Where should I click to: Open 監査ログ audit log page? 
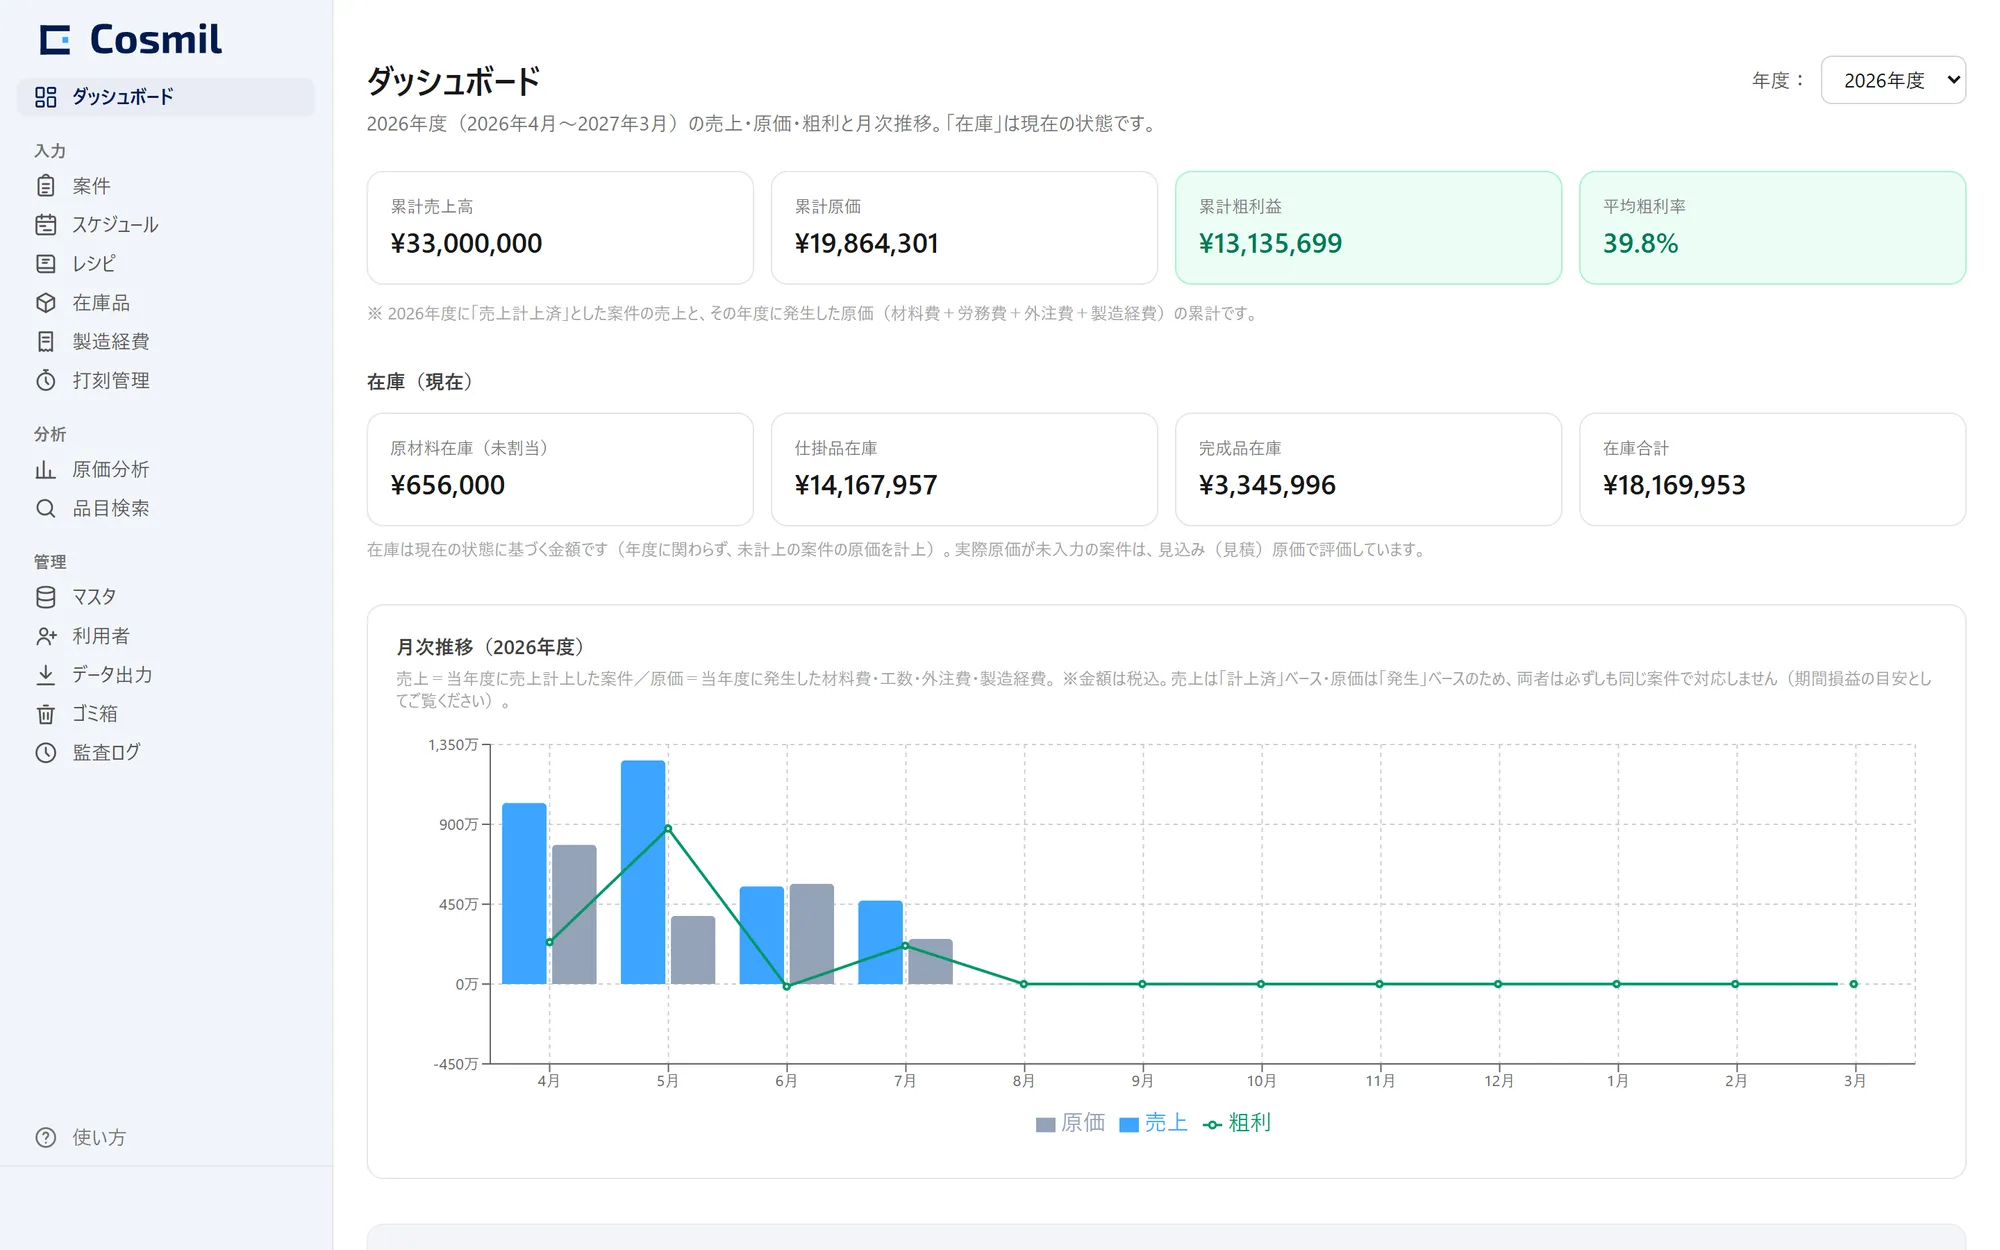(x=166, y=753)
